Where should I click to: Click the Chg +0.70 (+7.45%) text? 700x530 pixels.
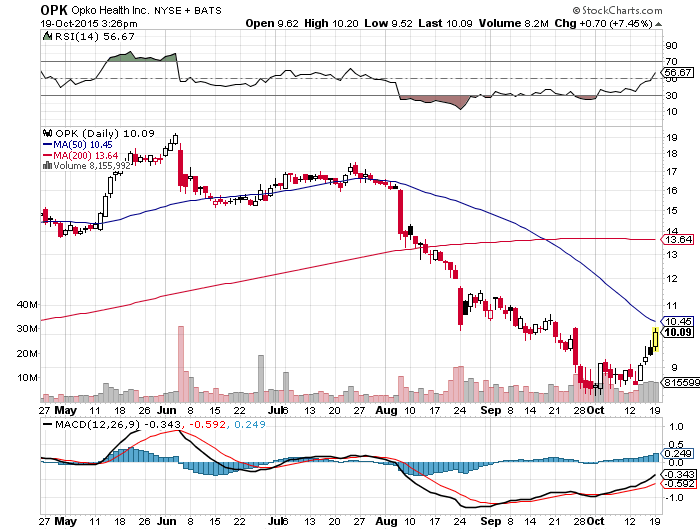click(604, 23)
